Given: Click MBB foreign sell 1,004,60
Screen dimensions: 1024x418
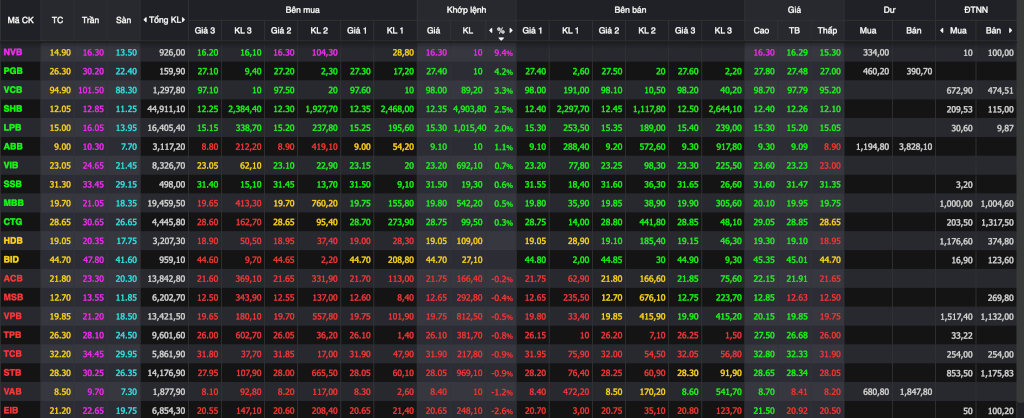Looking at the screenshot, I should click(x=997, y=203).
